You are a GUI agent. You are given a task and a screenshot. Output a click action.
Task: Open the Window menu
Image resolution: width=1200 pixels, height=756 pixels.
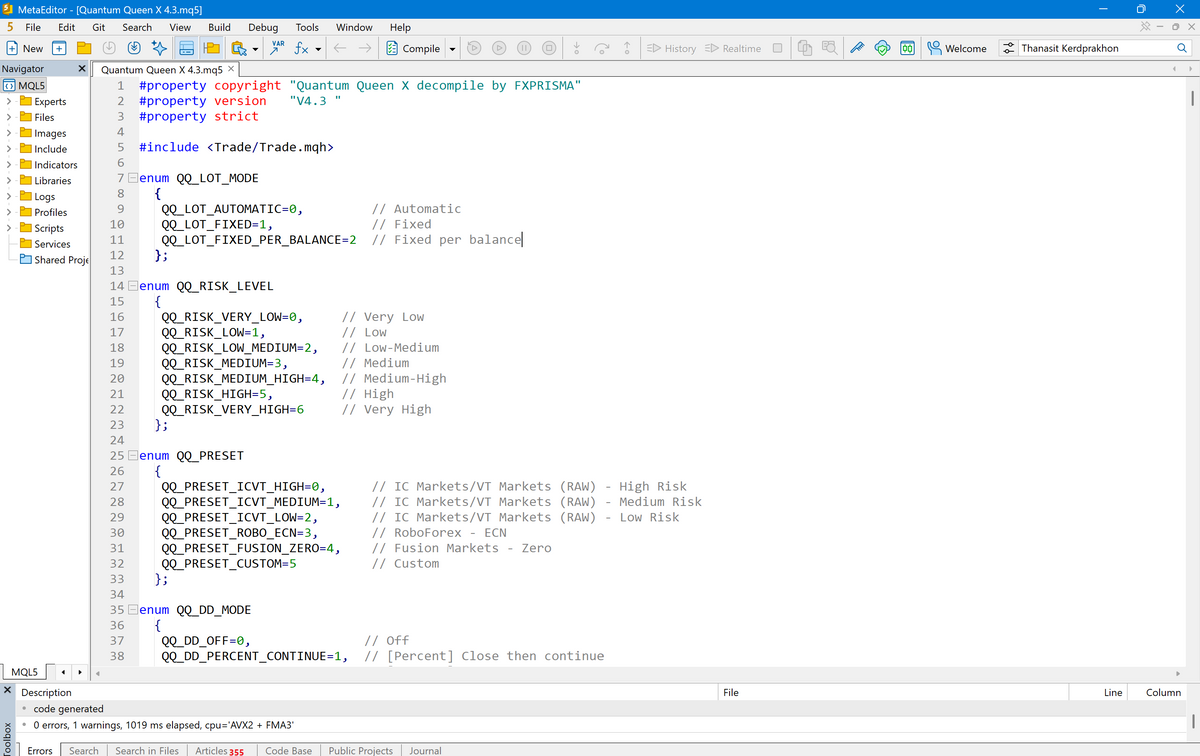coord(354,27)
